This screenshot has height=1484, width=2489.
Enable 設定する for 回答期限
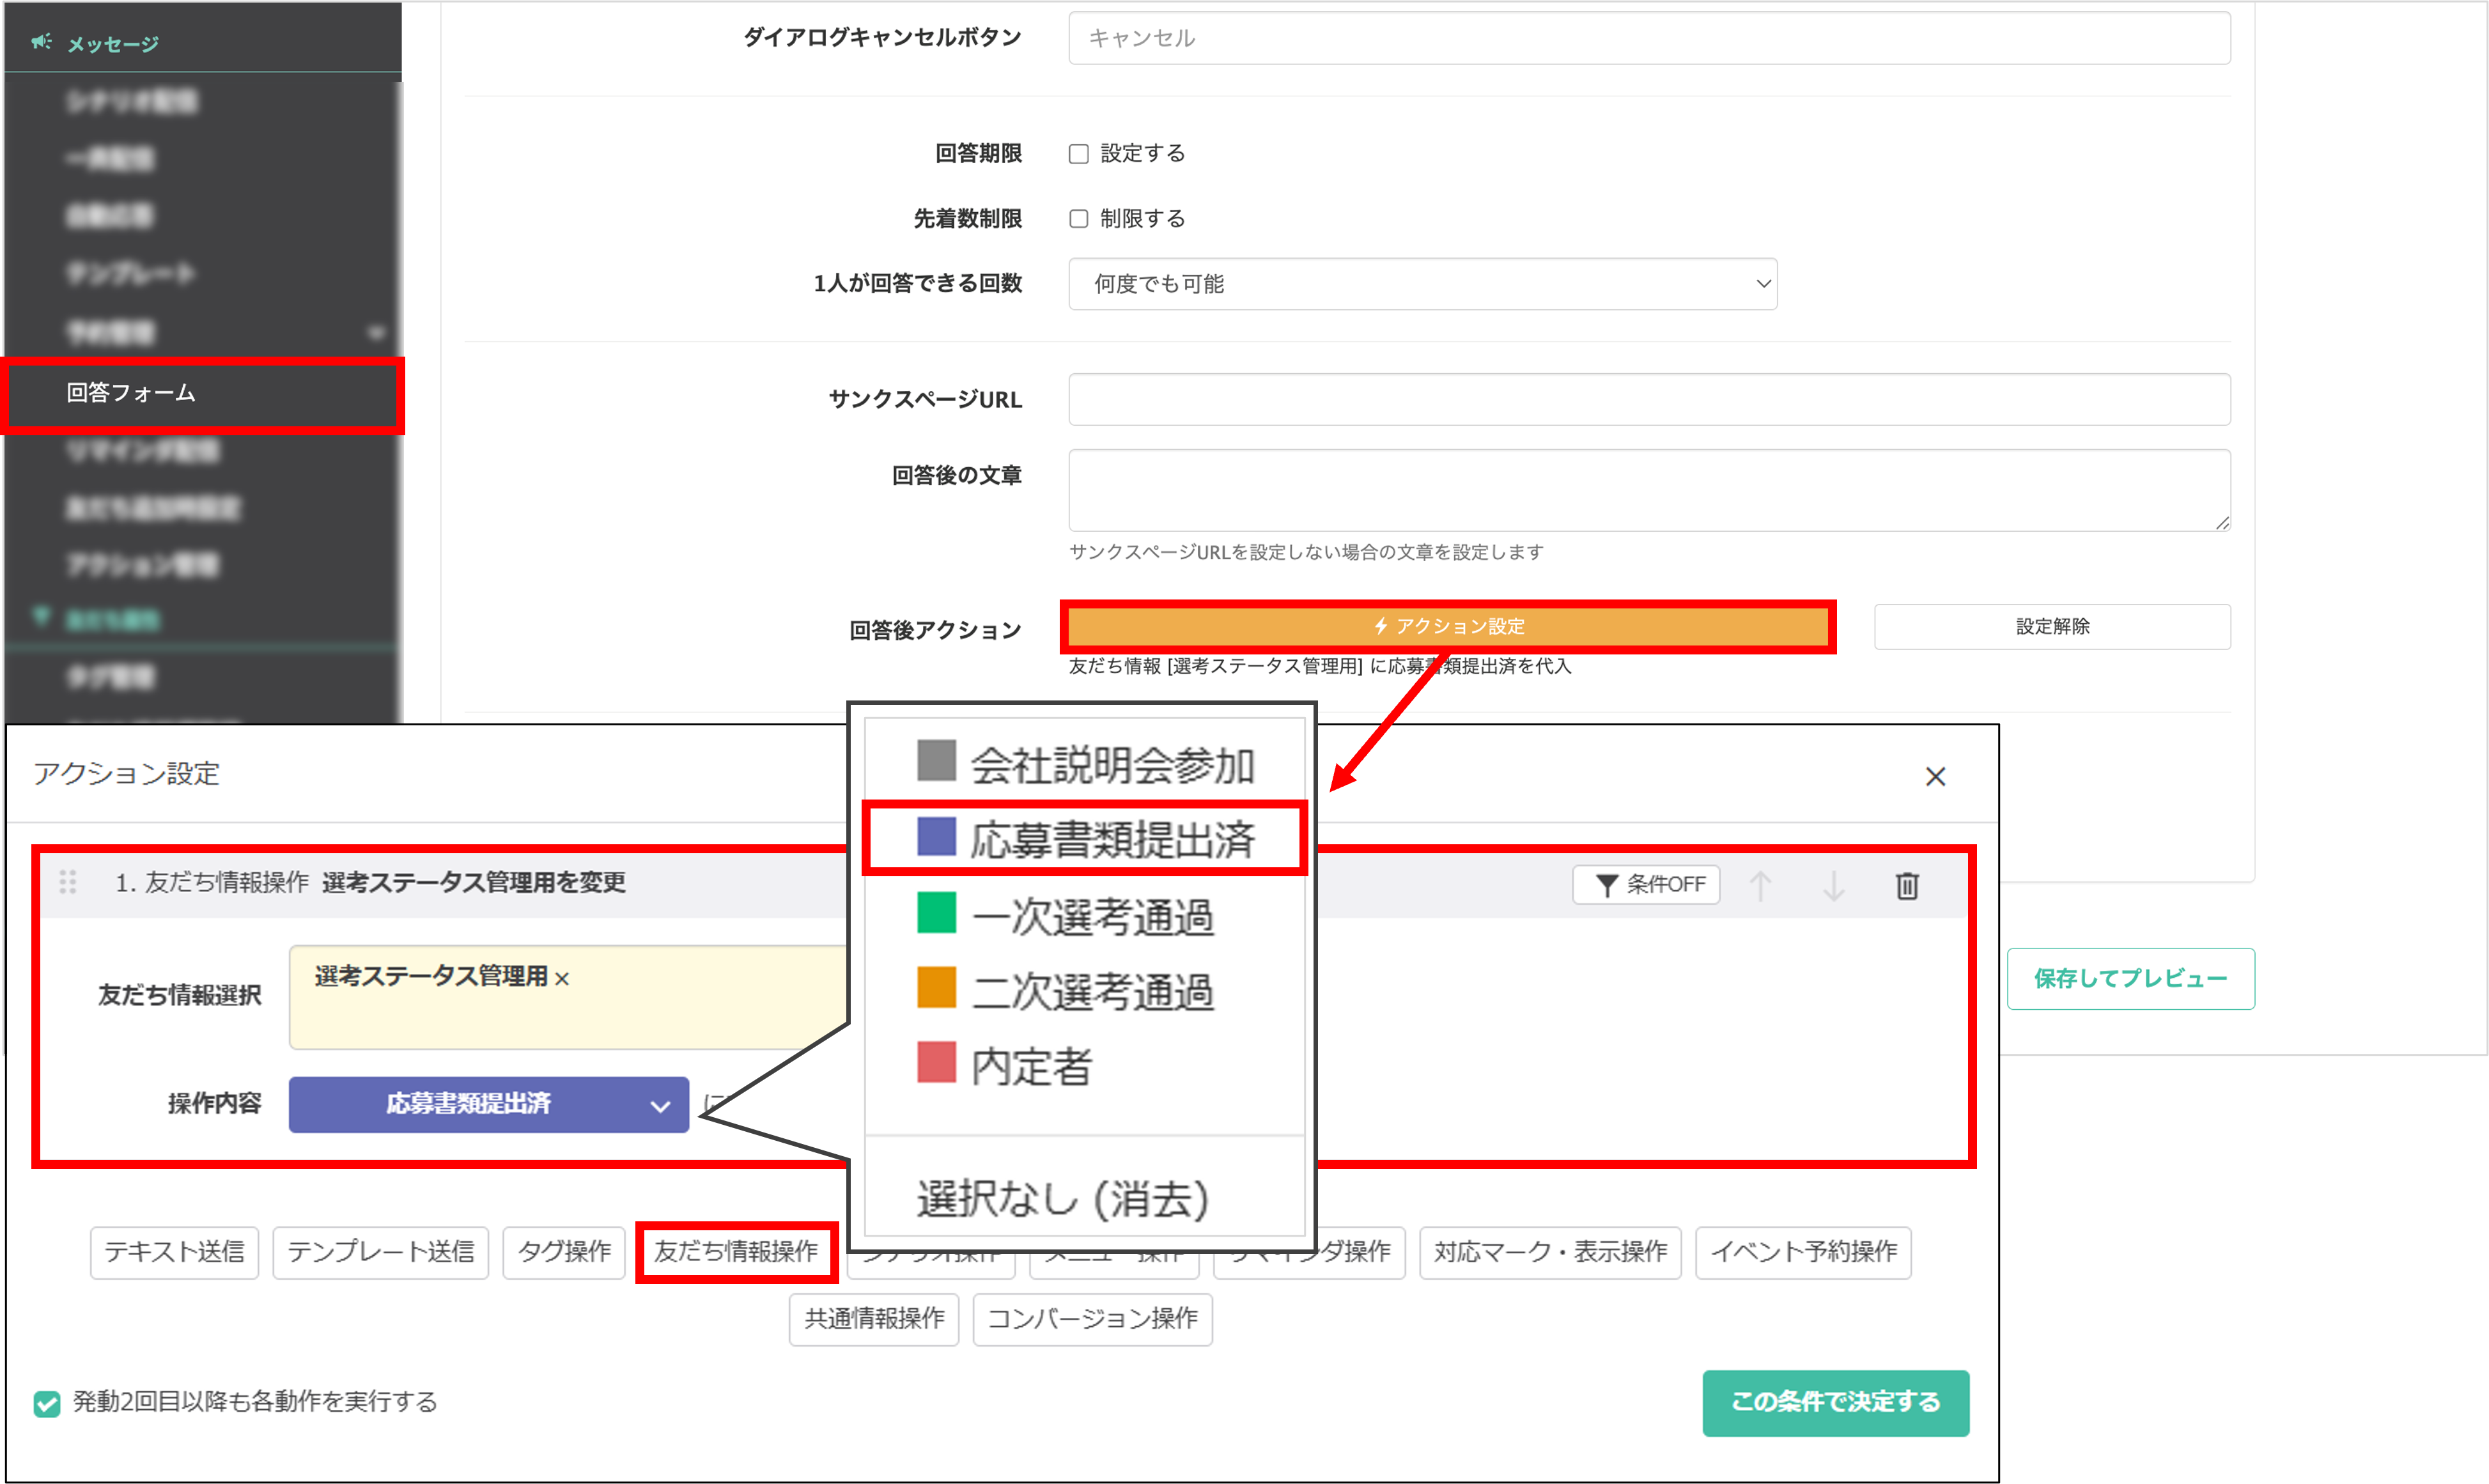point(1078,152)
